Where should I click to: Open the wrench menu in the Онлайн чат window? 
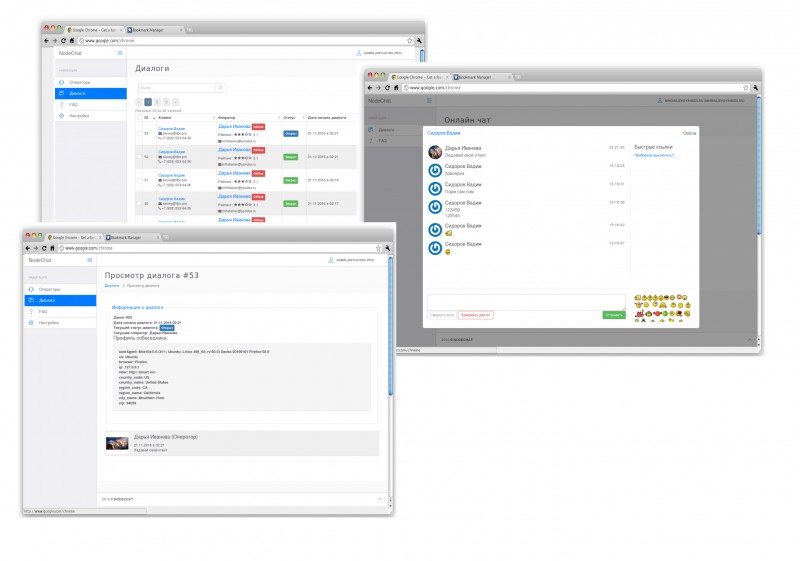(756, 88)
